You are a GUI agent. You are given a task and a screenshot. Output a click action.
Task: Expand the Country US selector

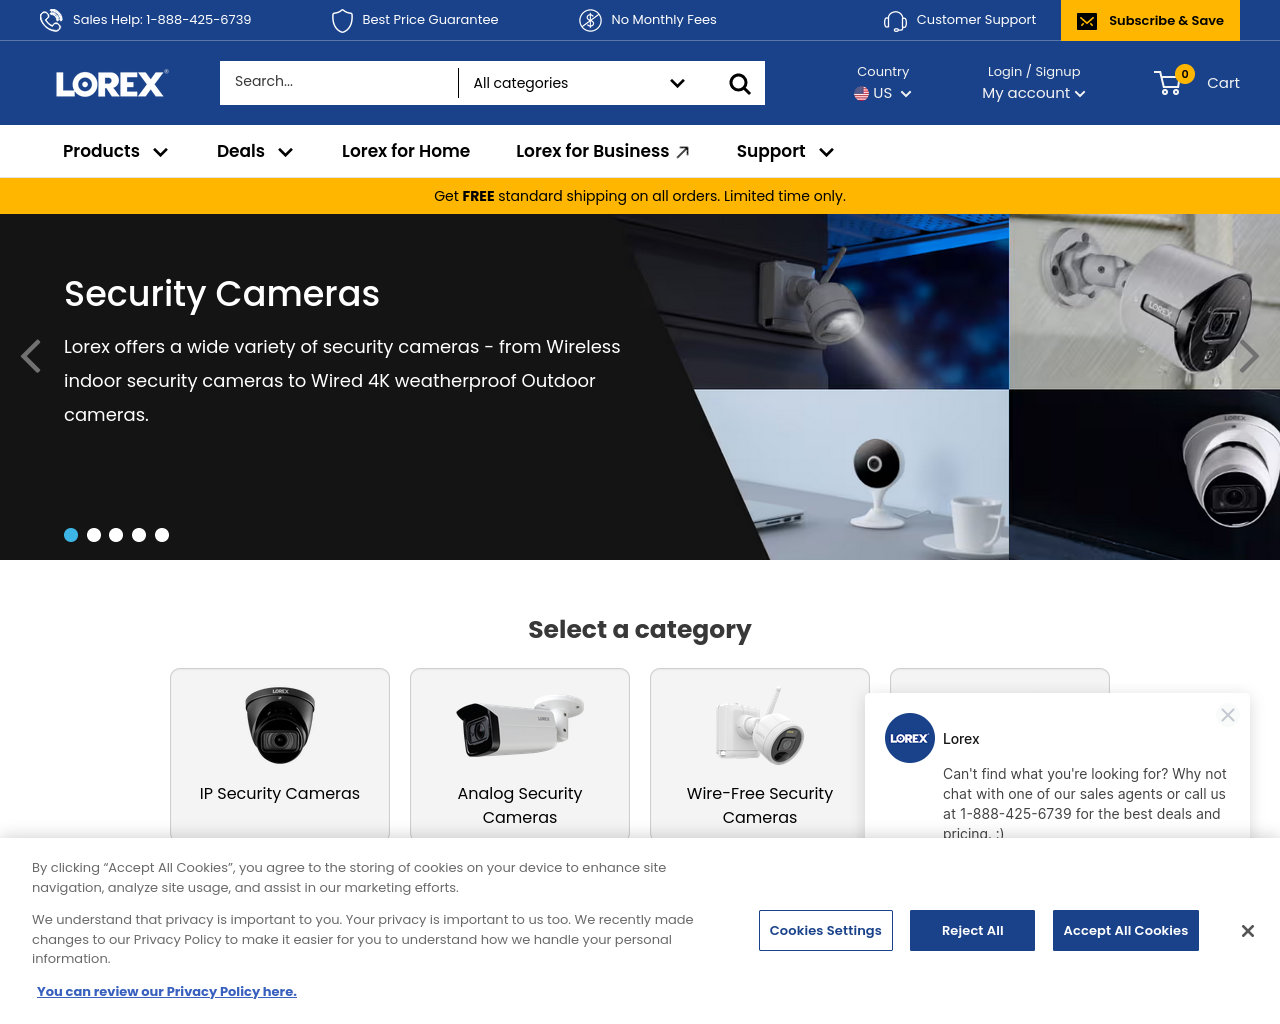coord(883,93)
